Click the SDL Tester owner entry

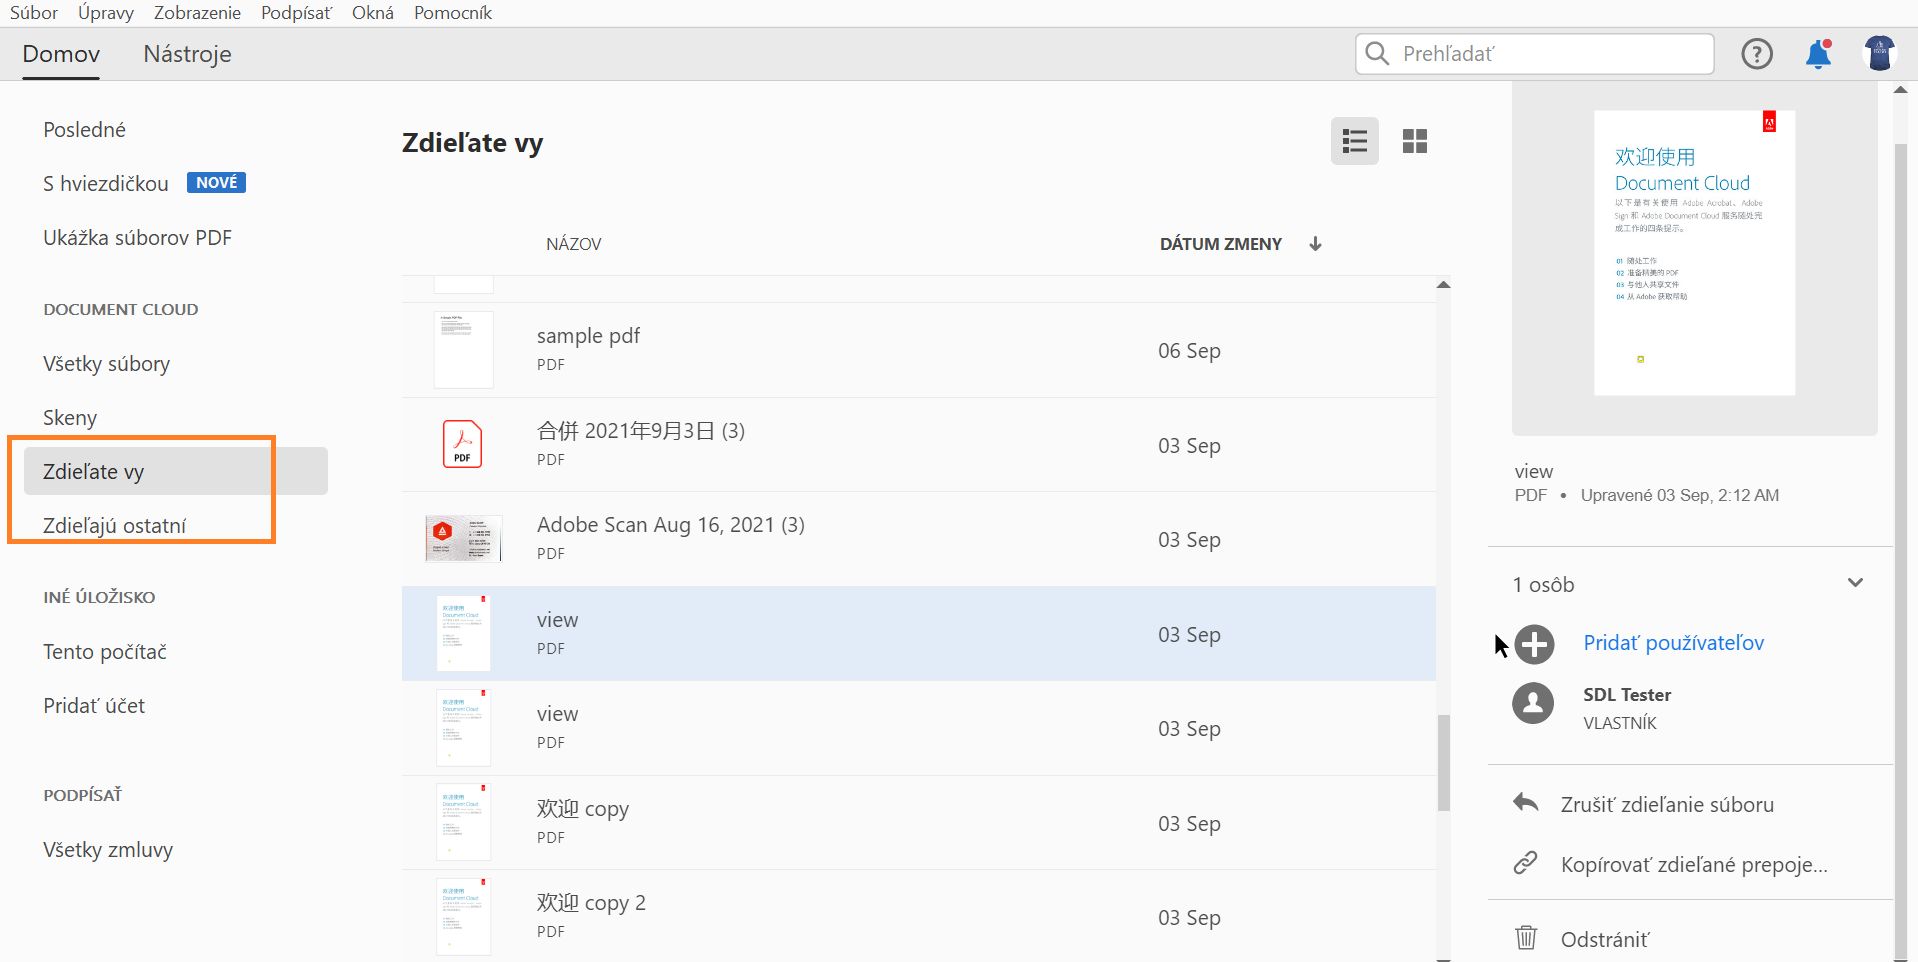click(1625, 707)
